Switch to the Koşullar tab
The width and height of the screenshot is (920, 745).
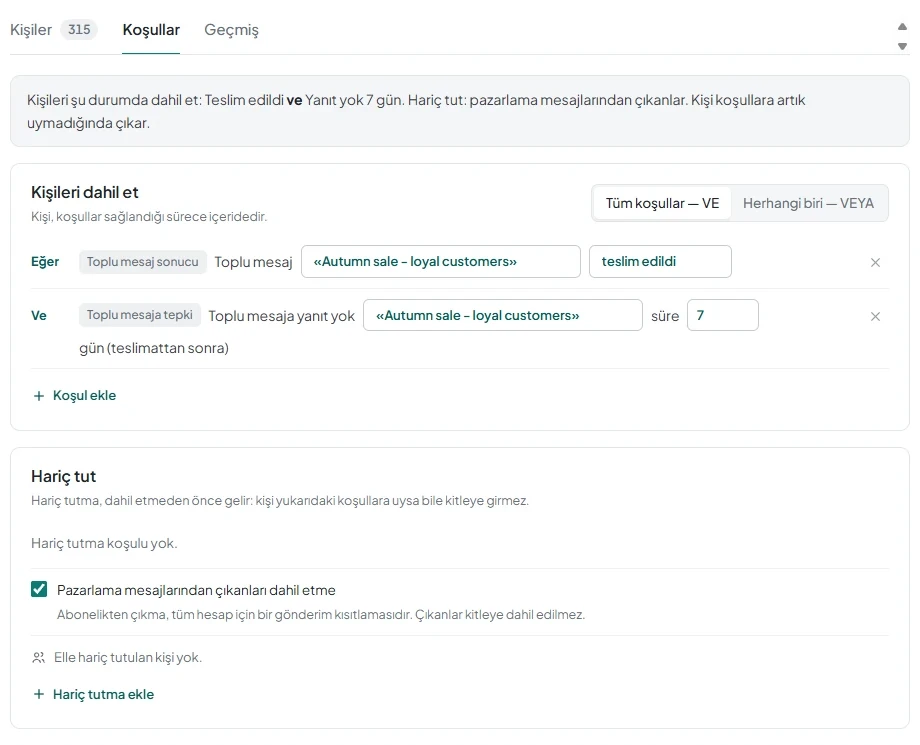point(151,29)
